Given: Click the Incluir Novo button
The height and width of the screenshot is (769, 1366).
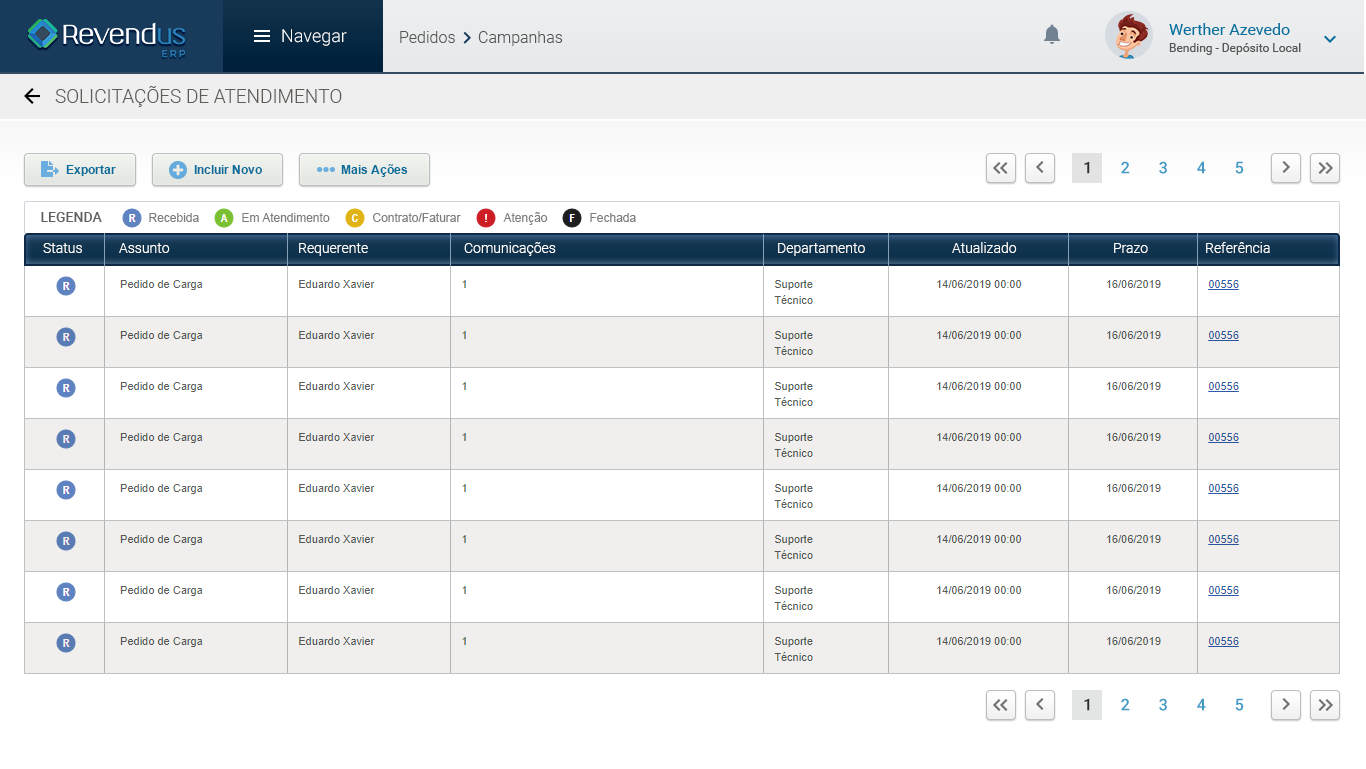Looking at the screenshot, I should pos(217,170).
